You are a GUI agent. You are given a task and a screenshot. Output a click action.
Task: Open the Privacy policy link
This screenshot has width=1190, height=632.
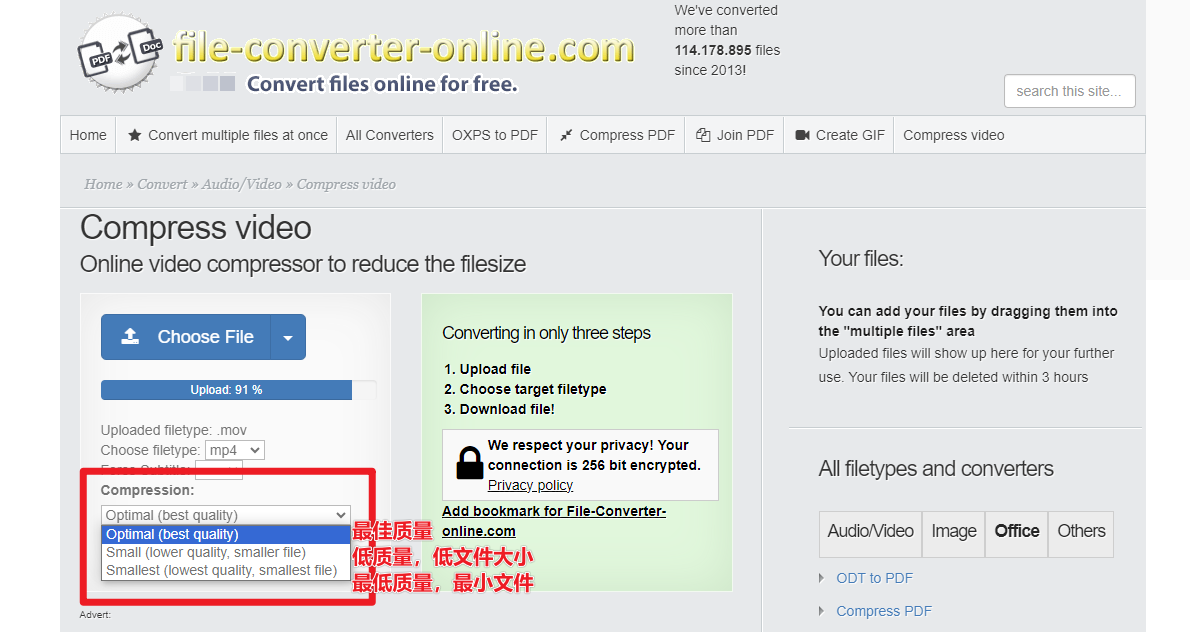click(x=530, y=486)
